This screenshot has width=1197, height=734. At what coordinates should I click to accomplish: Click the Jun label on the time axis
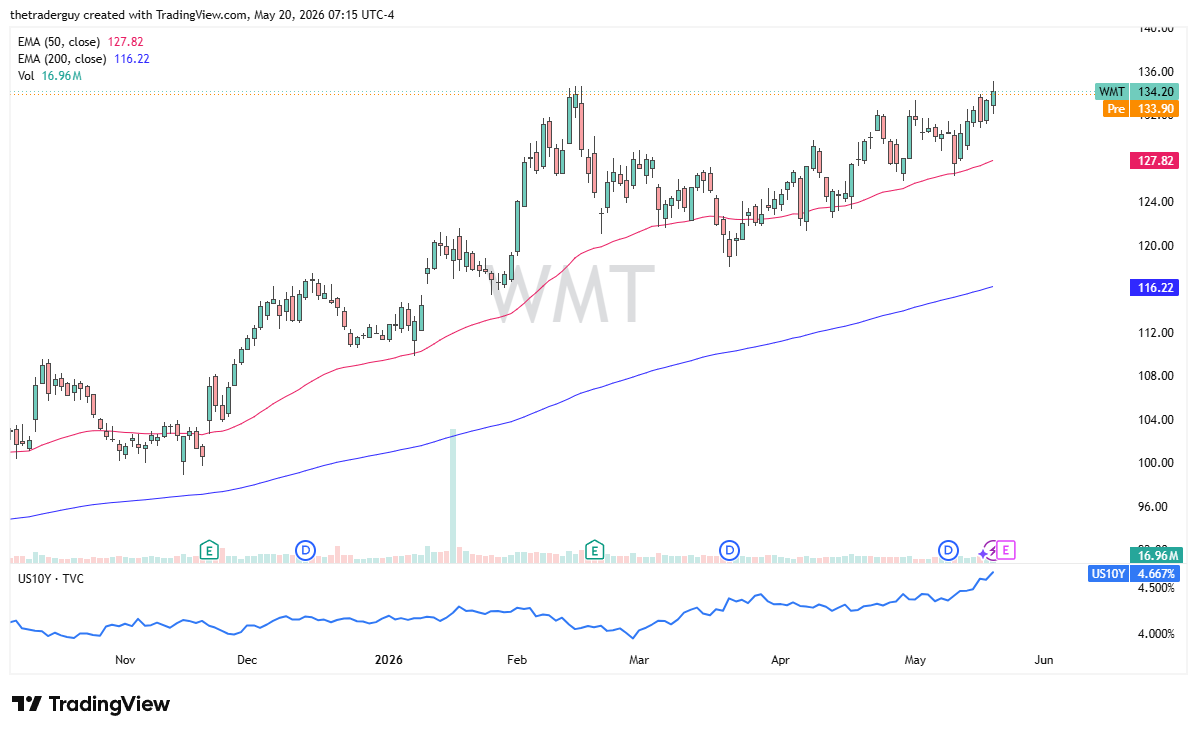1043,659
